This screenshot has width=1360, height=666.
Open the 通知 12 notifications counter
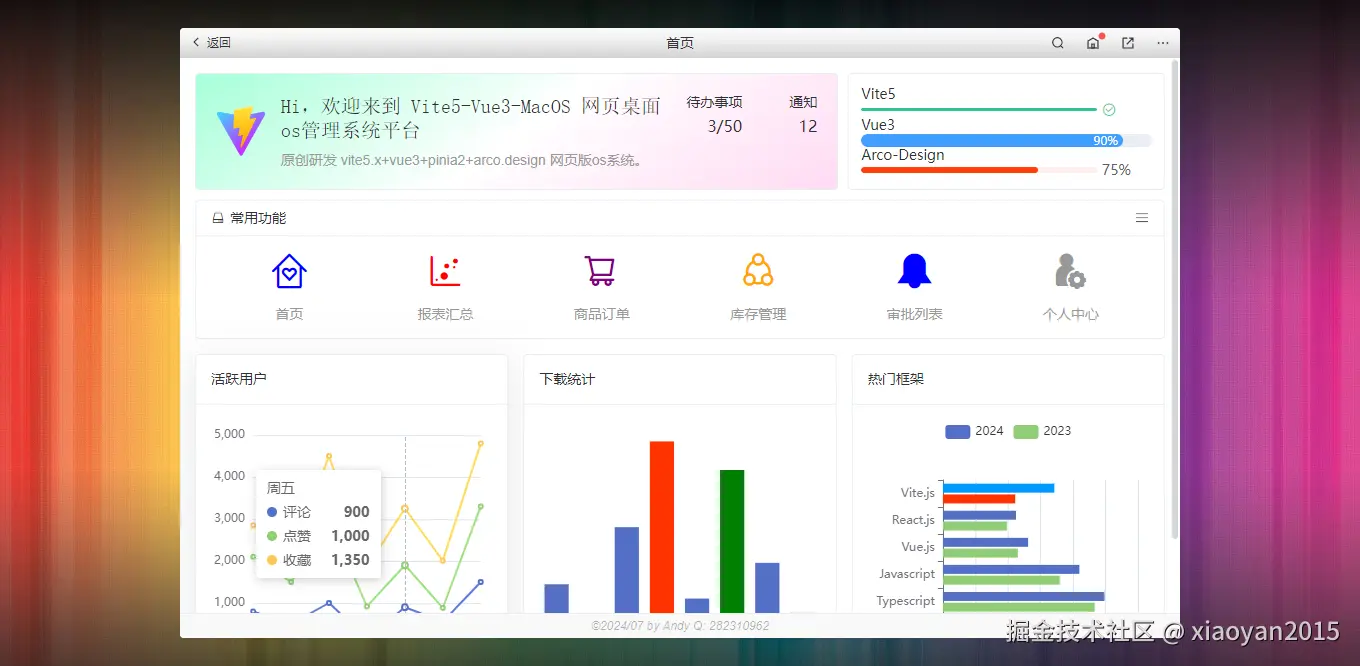click(802, 115)
